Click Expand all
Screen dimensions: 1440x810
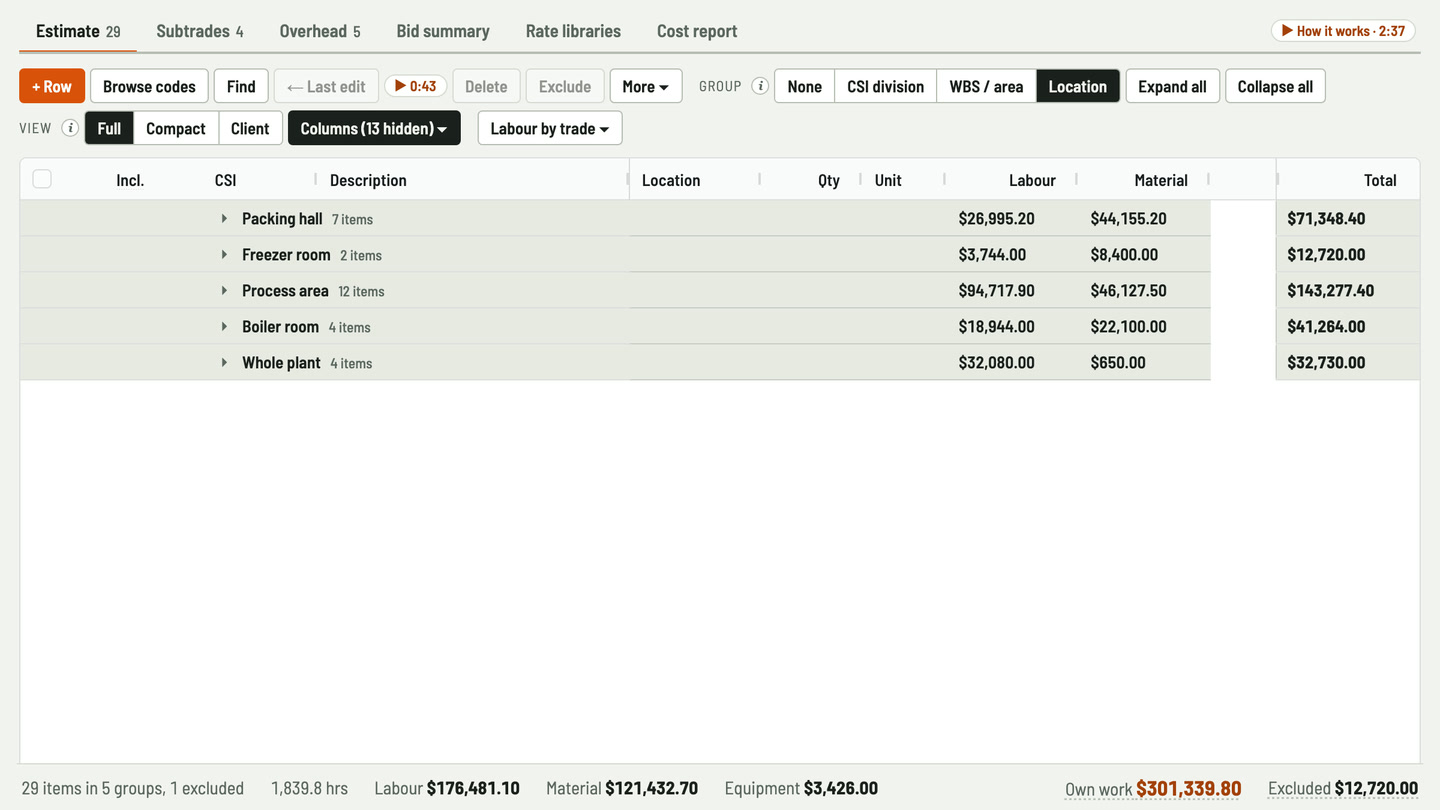point(1172,86)
